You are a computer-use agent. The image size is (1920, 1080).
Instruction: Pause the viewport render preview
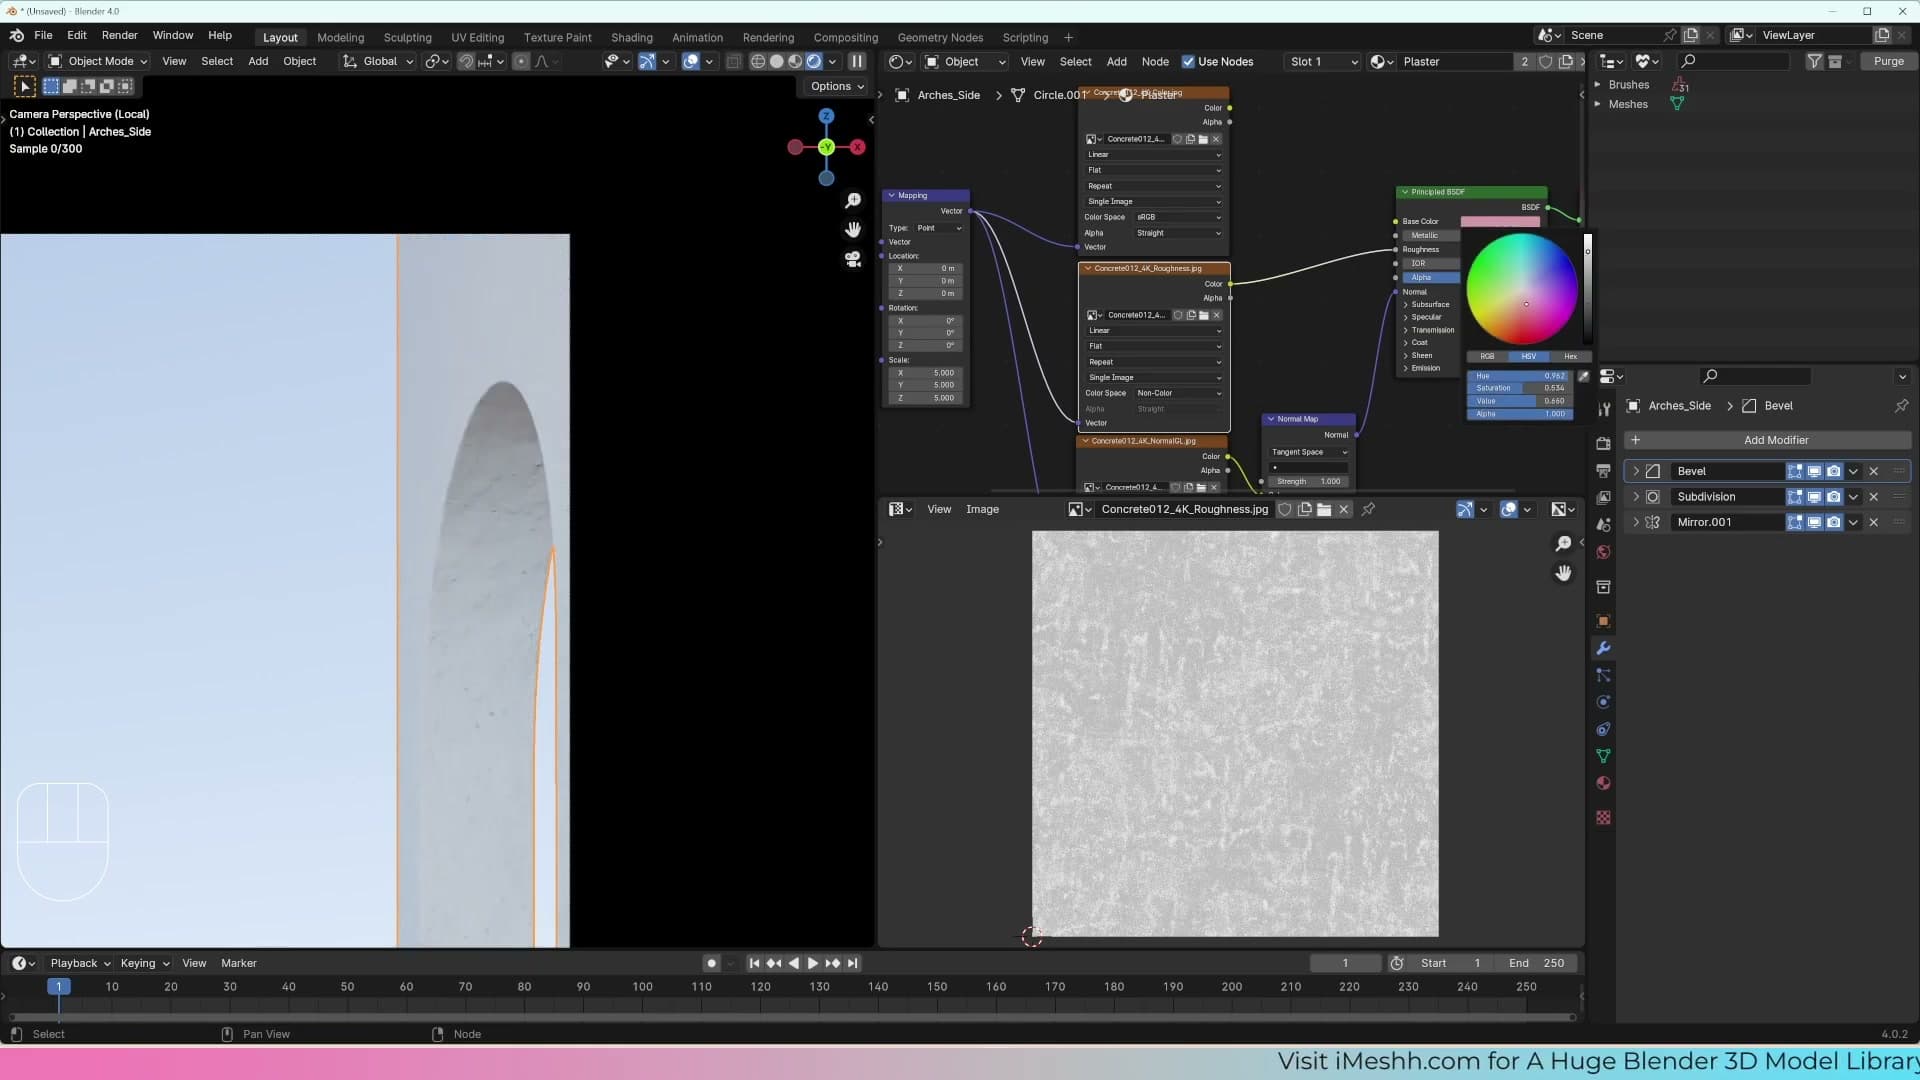point(857,62)
